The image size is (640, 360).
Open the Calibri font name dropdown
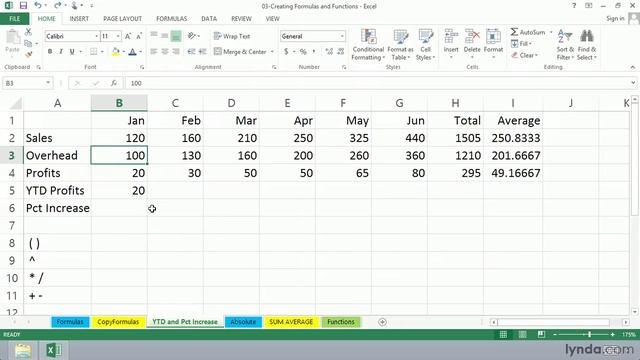97,36
